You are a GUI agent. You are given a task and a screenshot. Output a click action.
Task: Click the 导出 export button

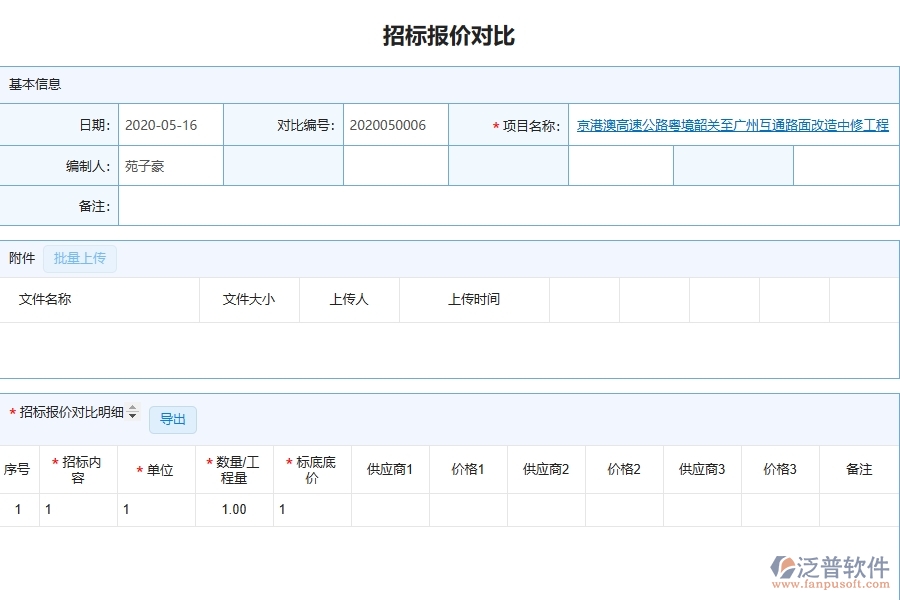[172, 419]
